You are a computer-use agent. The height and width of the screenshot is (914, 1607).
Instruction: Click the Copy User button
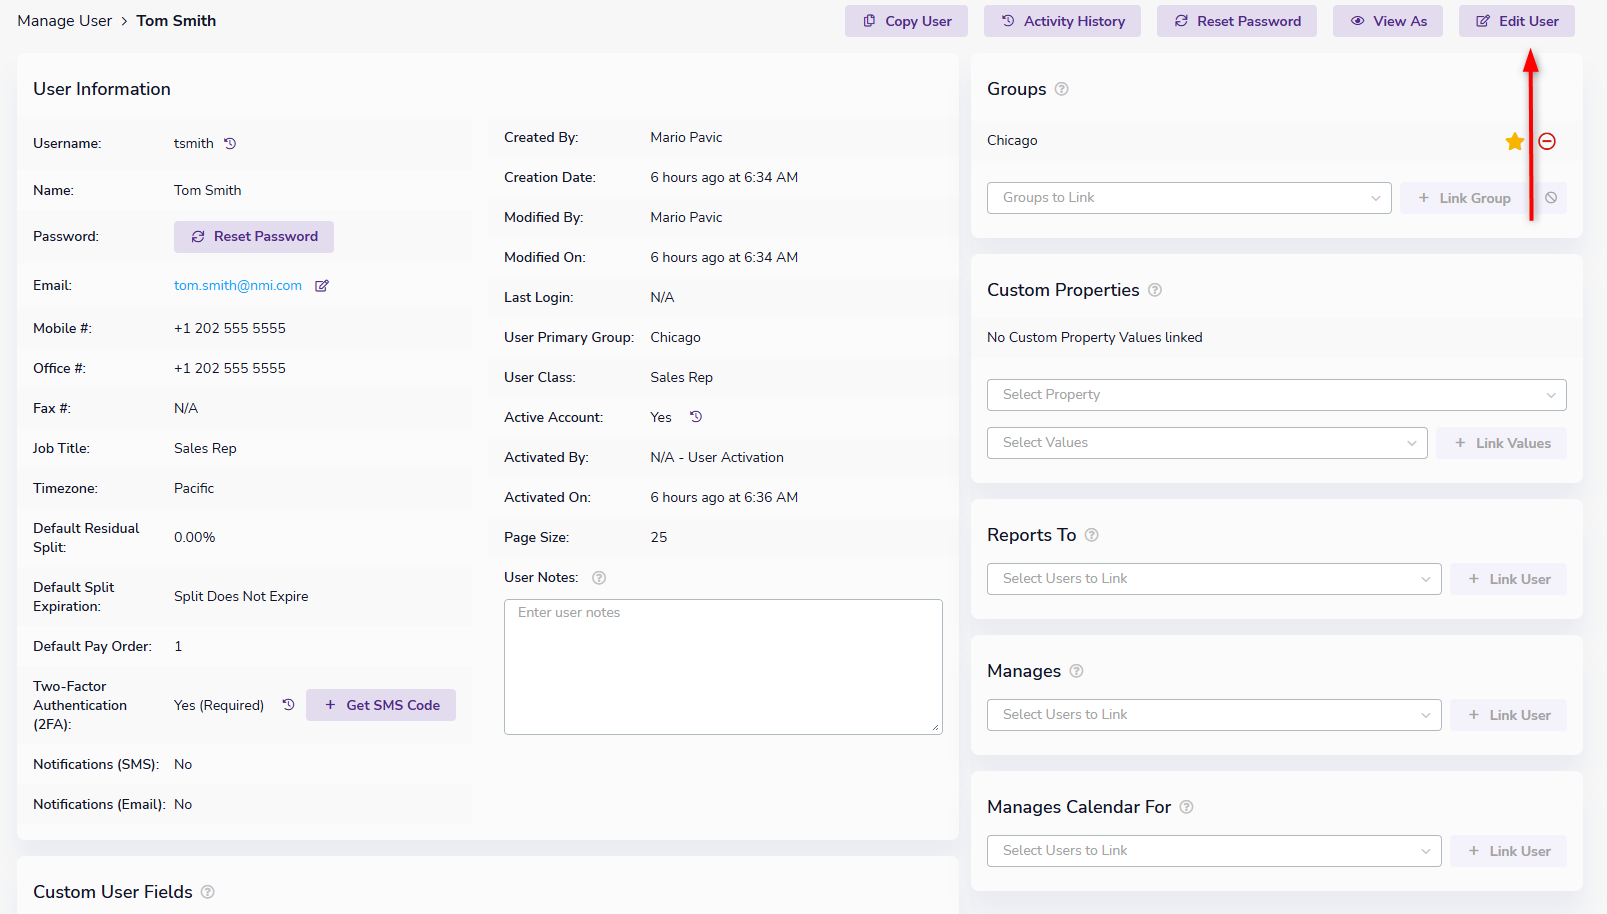pyautogui.click(x=906, y=21)
